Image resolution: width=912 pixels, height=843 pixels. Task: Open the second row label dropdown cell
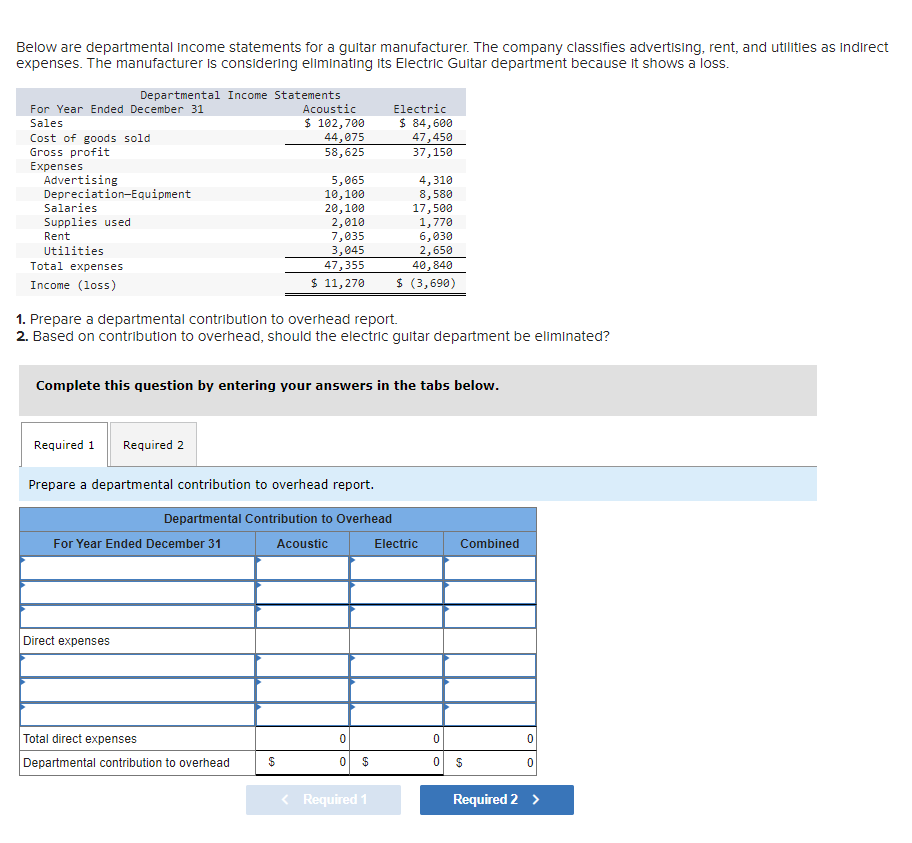[x=137, y=591]
